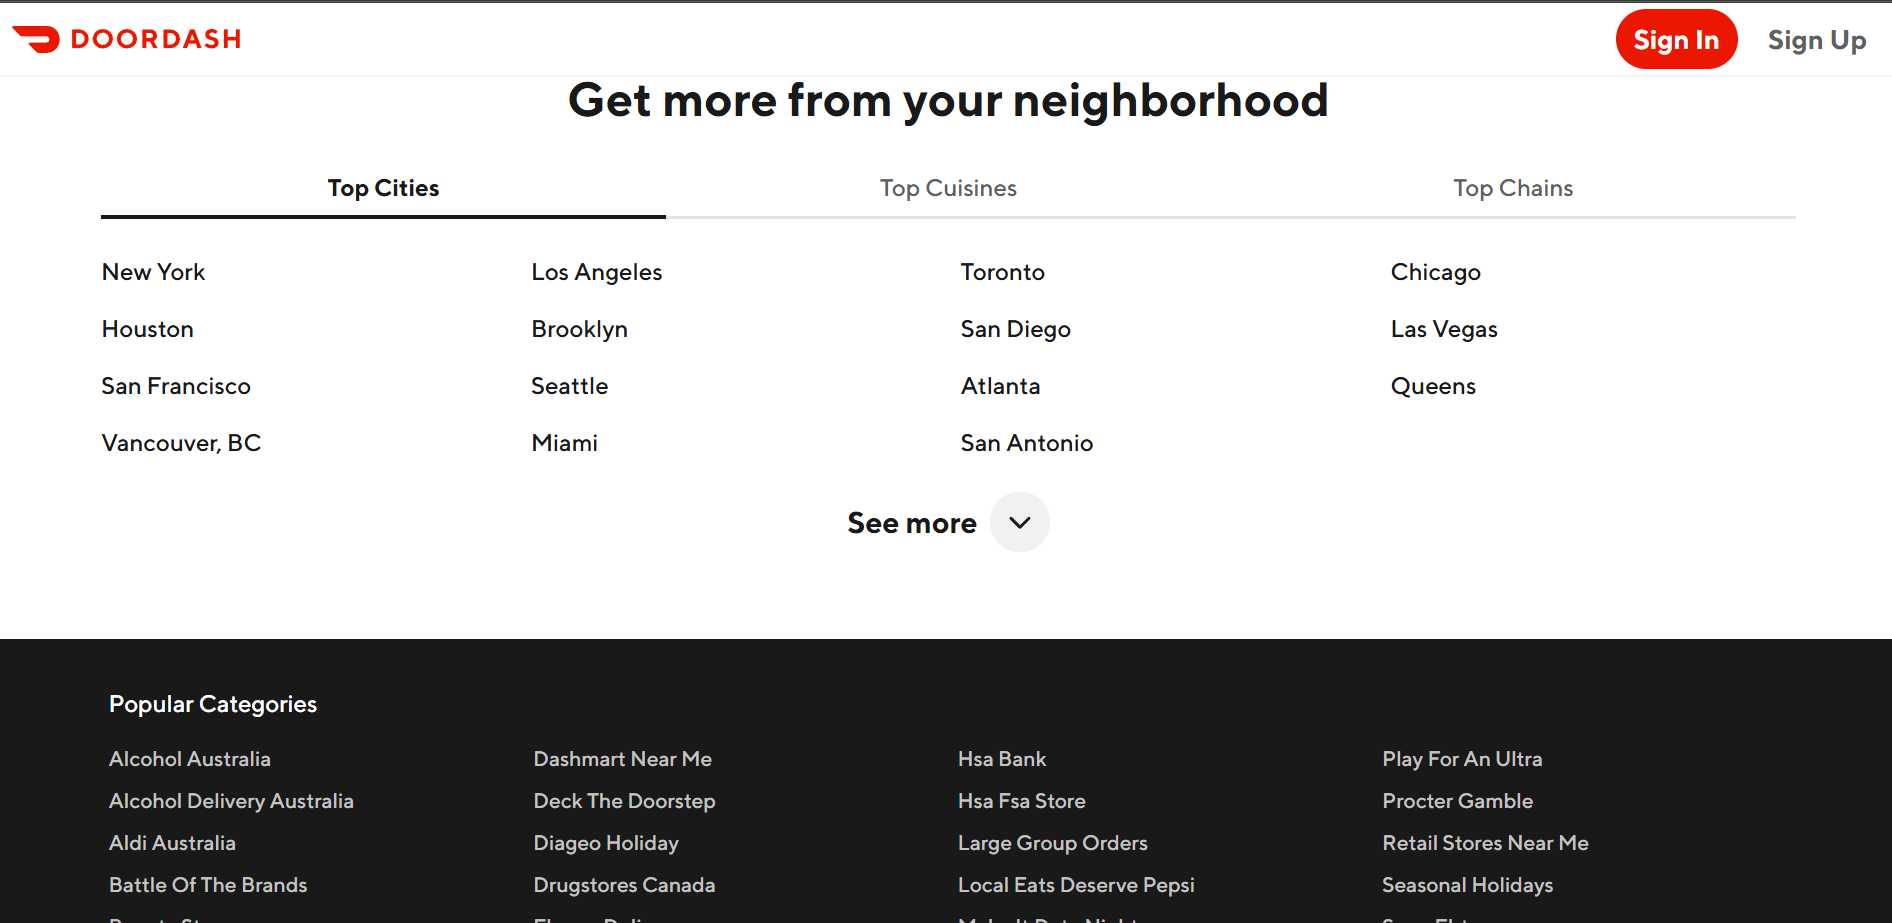This screenshot has height=923, width=1892.
Task: Click the Sign Up button
Action: pyautogui.click(x=1816, y=40)
